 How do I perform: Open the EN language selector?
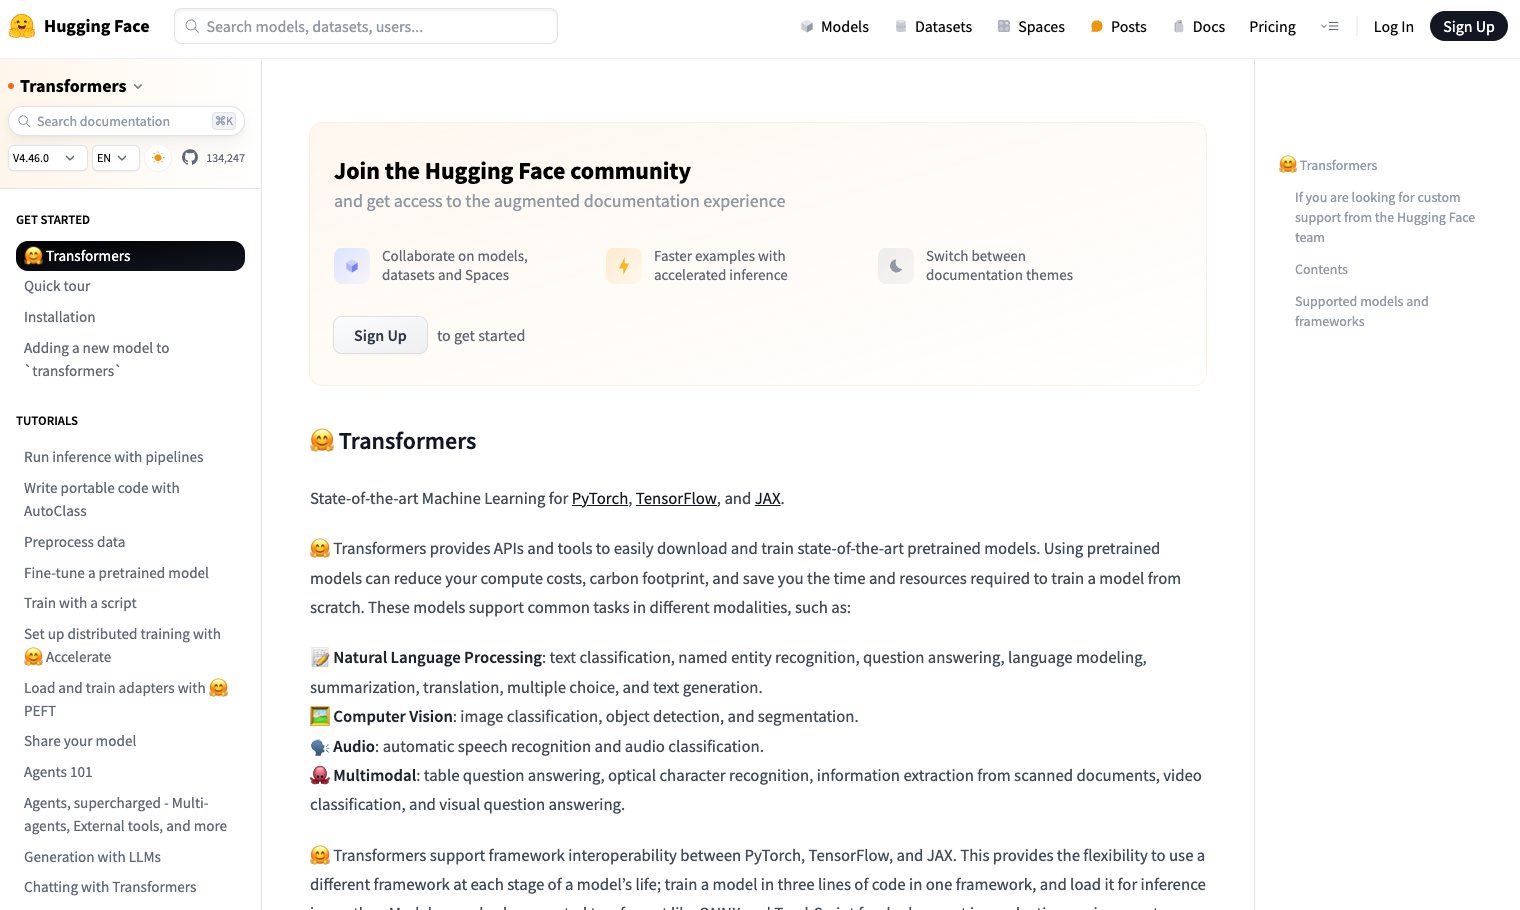pos(116,158)
